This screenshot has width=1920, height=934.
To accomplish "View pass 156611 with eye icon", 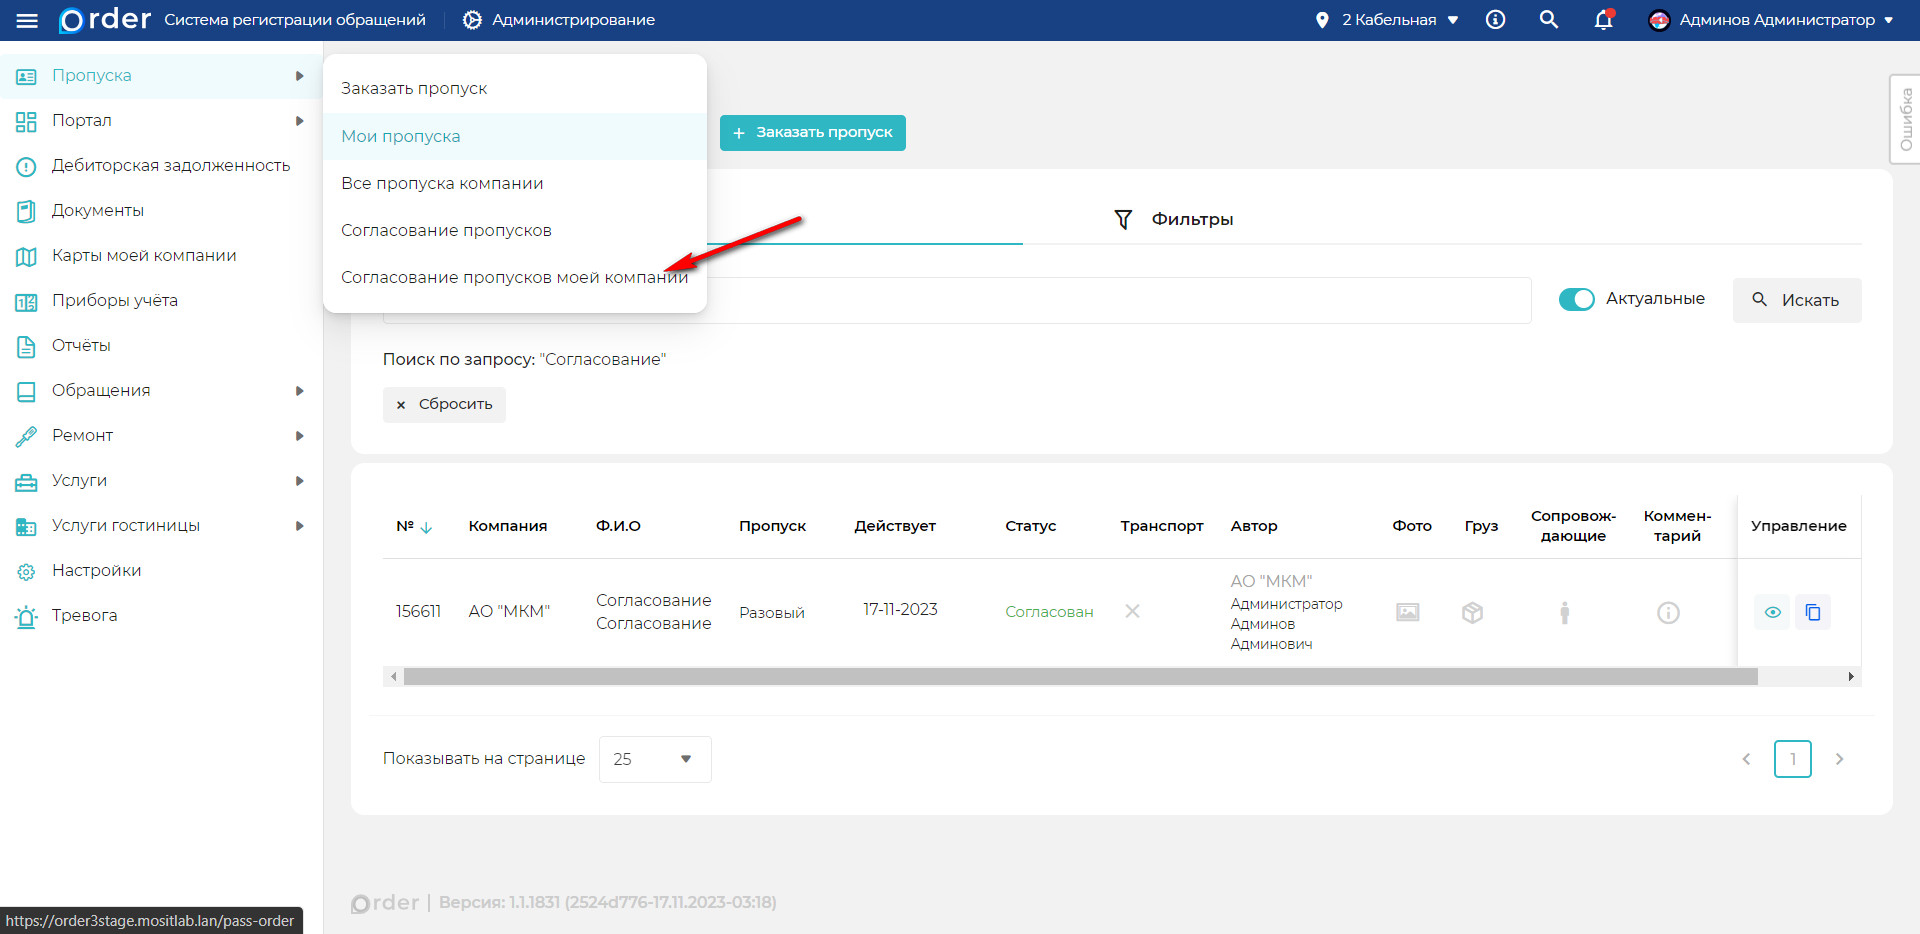I will (1772, 612).
